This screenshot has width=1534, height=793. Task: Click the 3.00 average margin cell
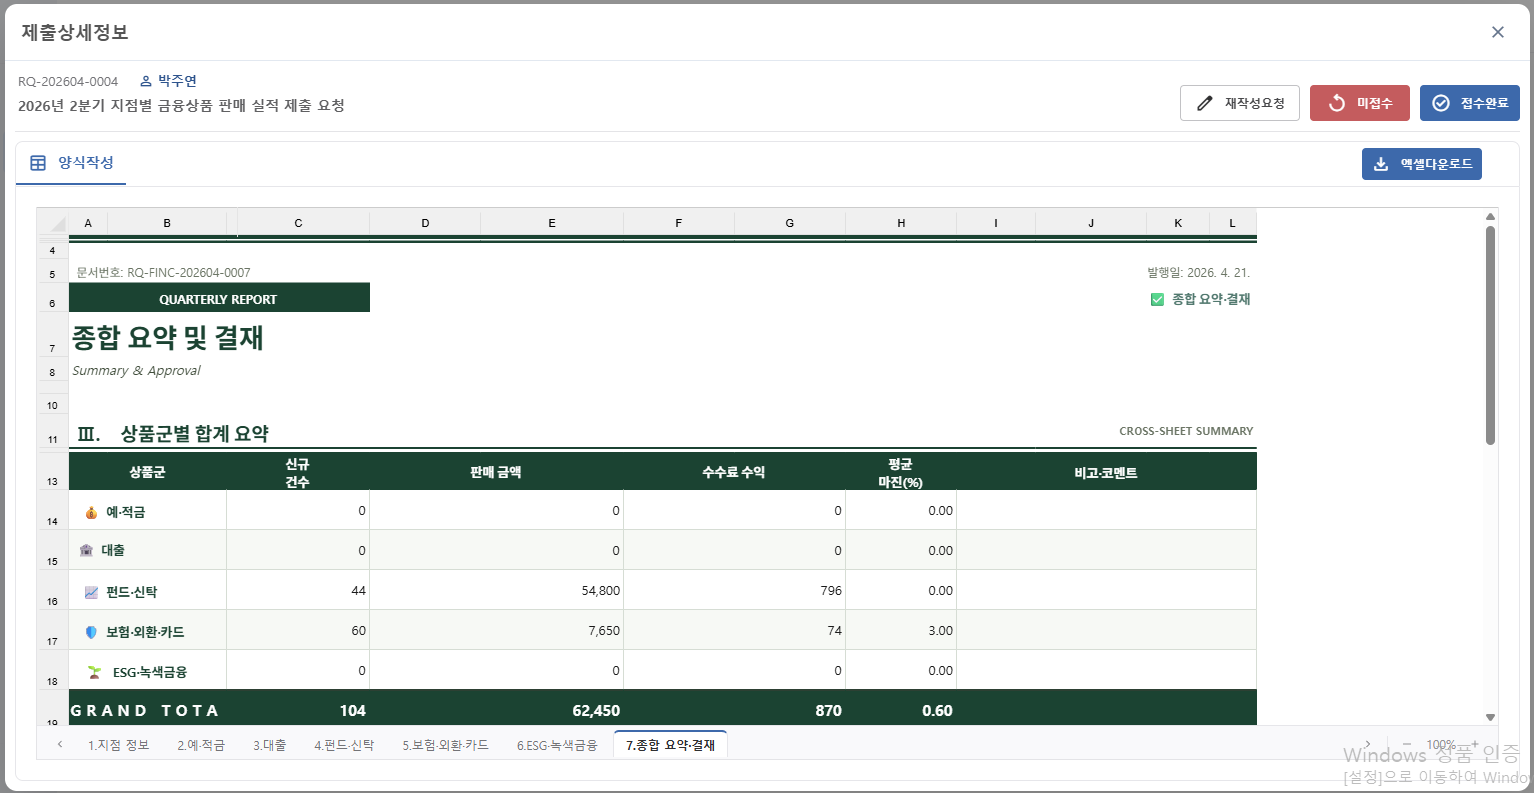click(x=901, y=630)
